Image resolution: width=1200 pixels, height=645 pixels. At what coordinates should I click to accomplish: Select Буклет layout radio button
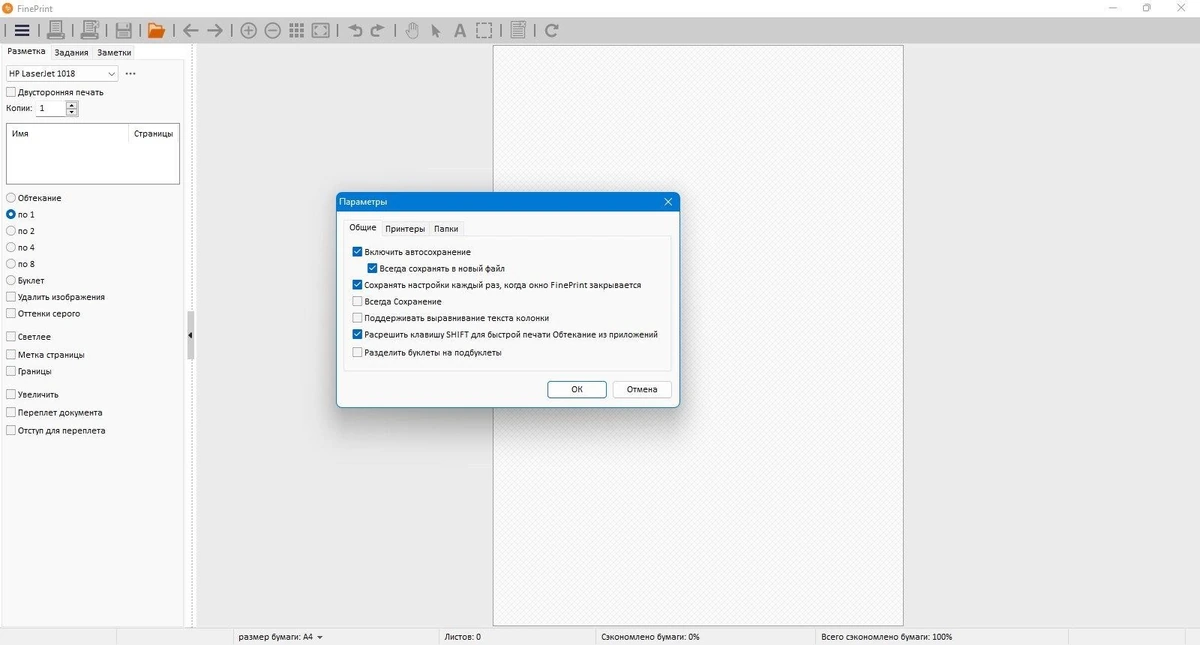pyautogui.click(x=11, y=281)
